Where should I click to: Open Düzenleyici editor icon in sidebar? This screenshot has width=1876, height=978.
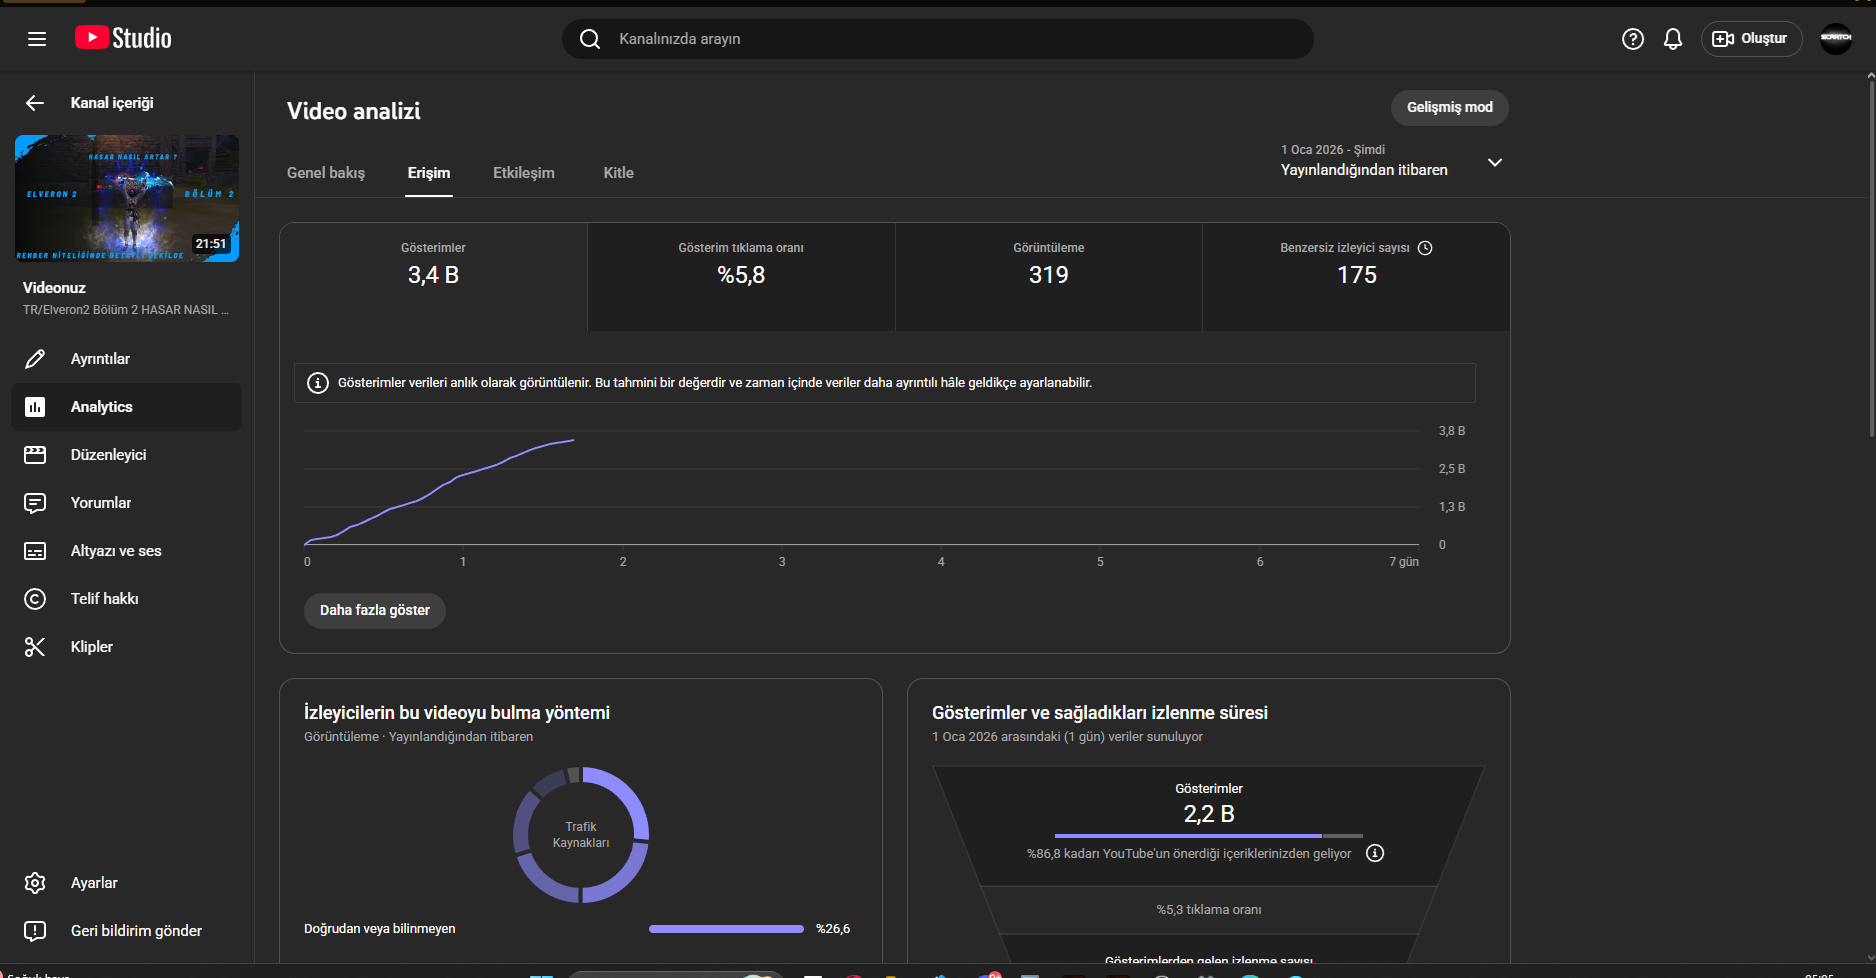[x=35, y=455]
